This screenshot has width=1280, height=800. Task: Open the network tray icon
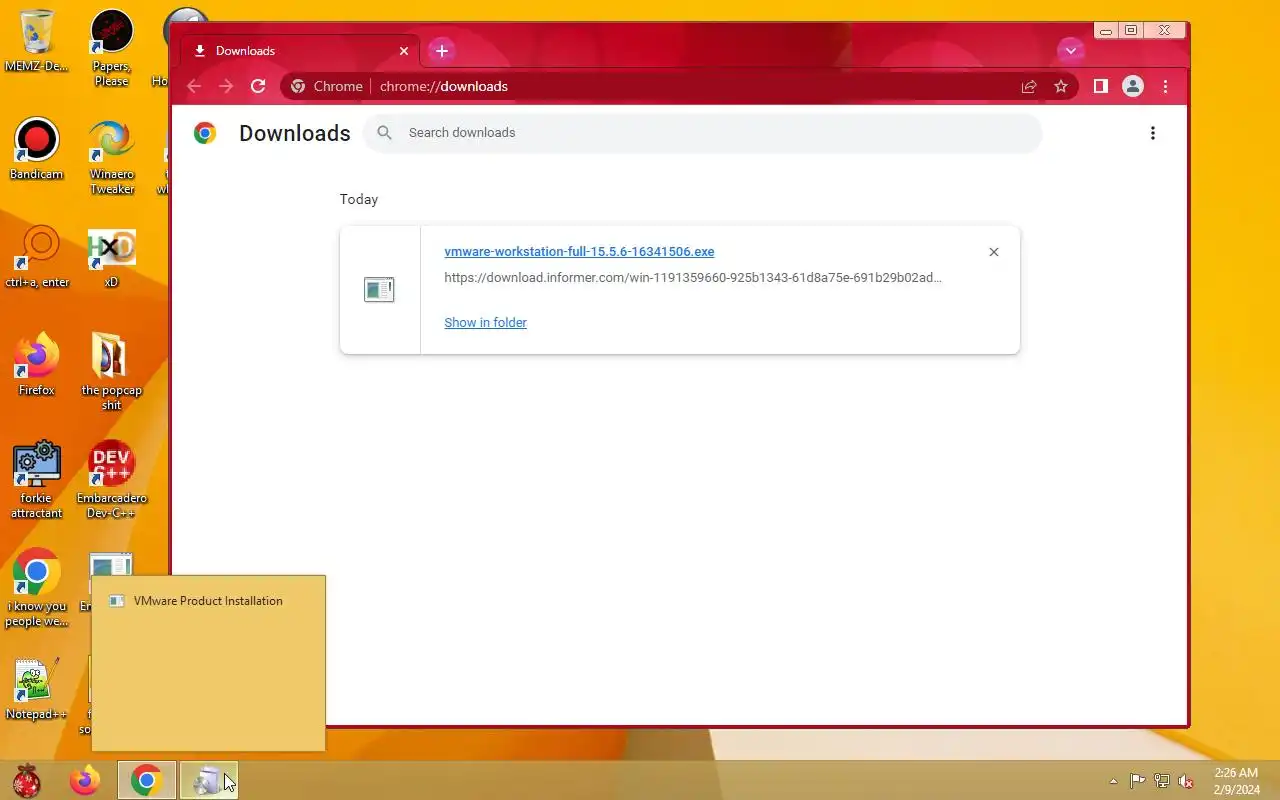pyautogui.click(x=1162, y=781)
